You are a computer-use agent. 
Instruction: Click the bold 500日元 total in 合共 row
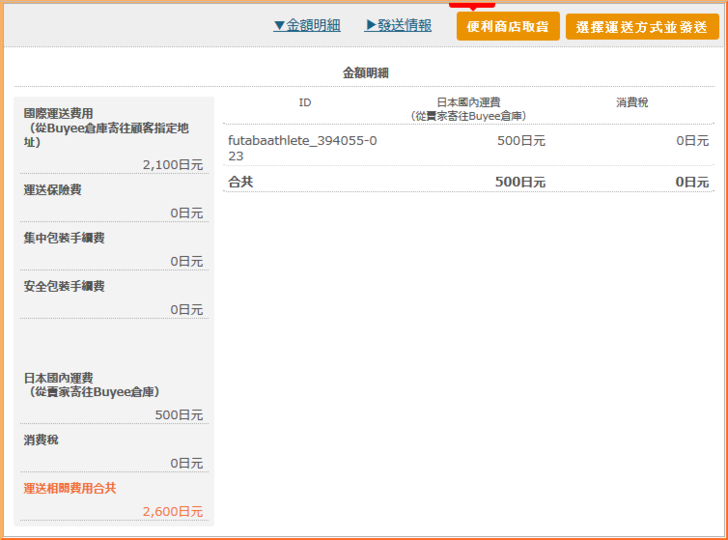pyautogui.click(x=520, y=182)
